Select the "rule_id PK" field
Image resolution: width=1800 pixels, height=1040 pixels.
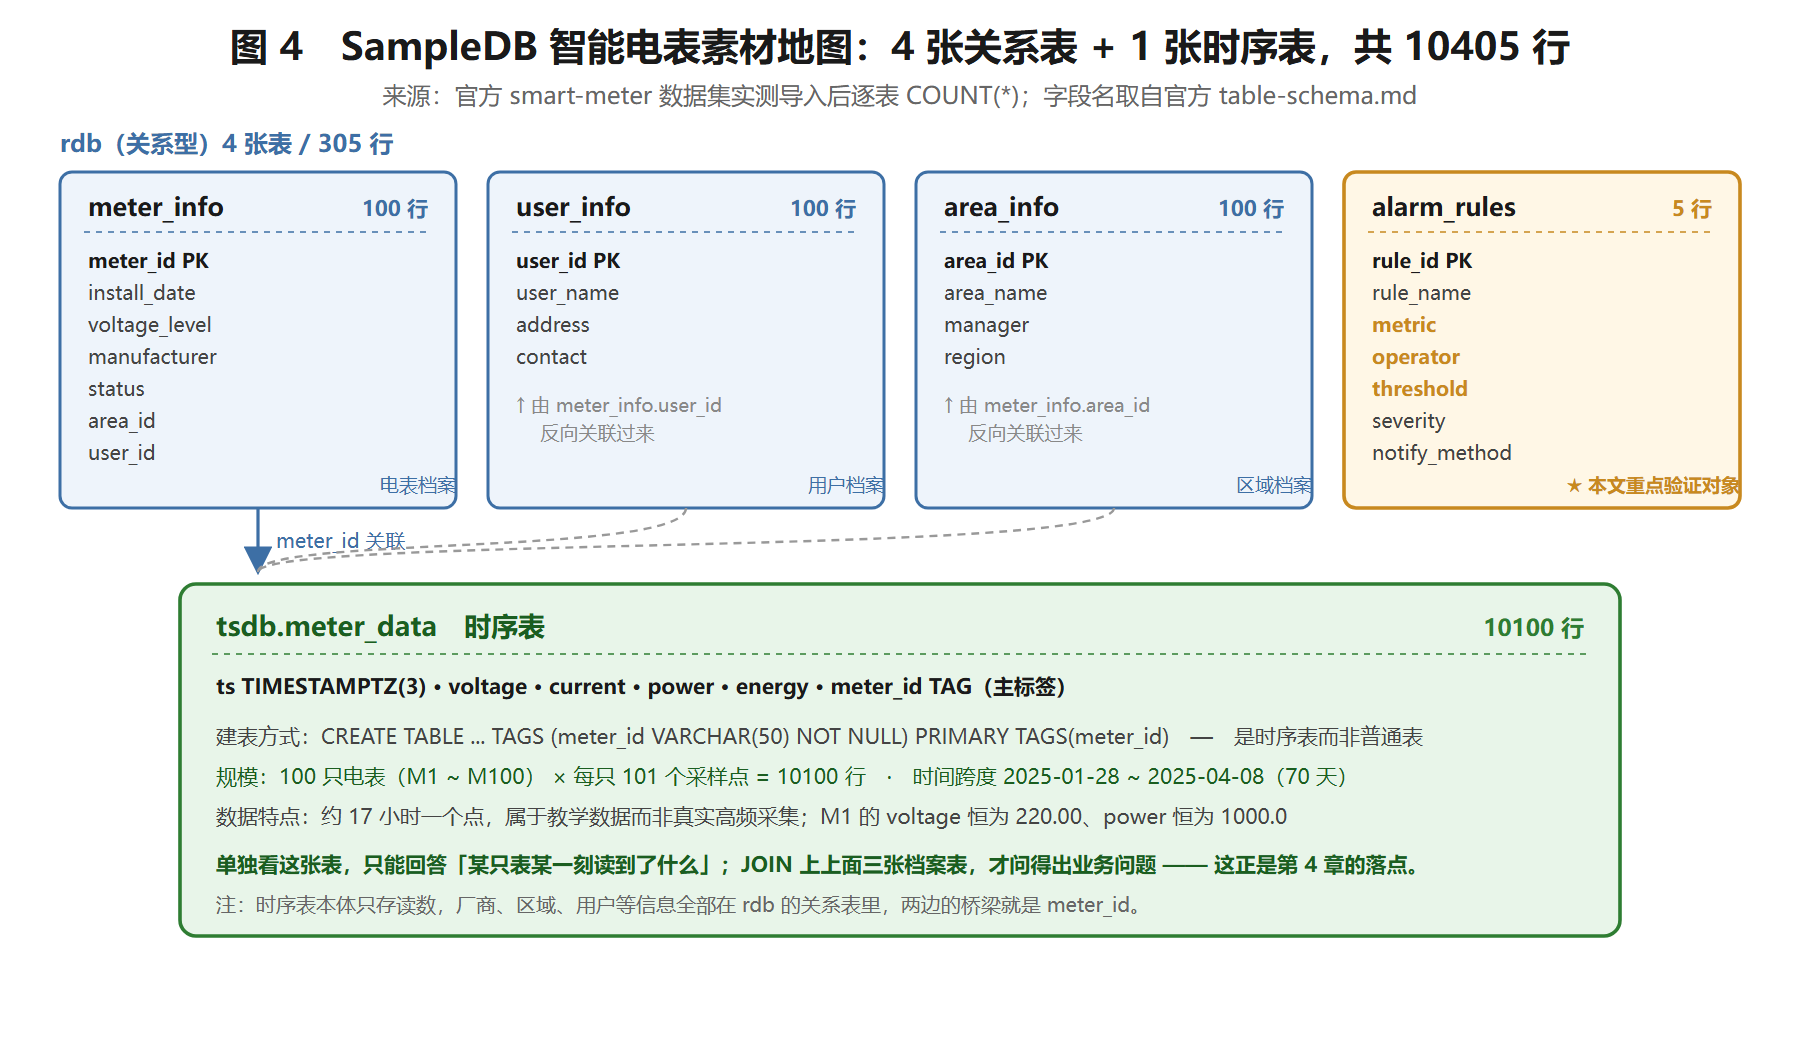pos(1422,261)
